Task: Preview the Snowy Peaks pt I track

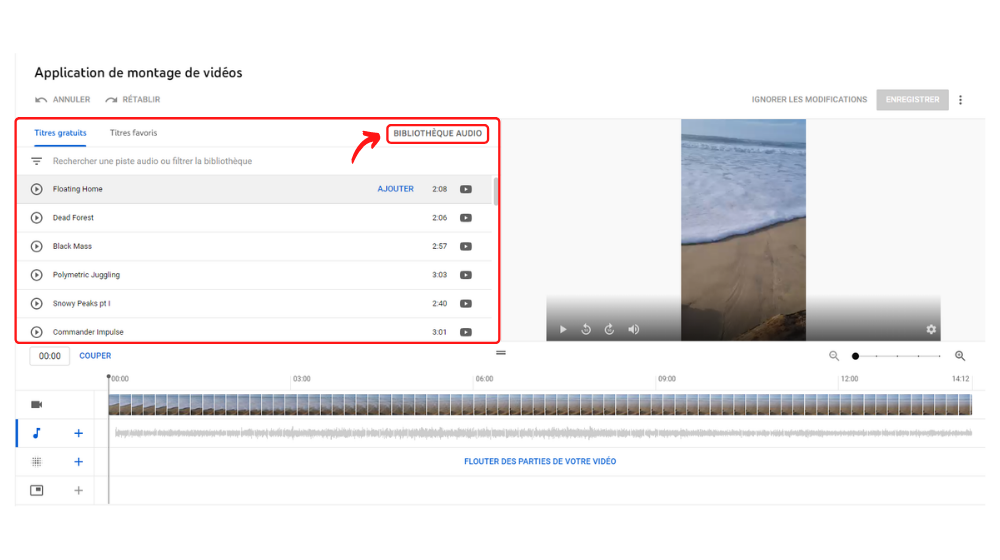Action: coord(36,304)
